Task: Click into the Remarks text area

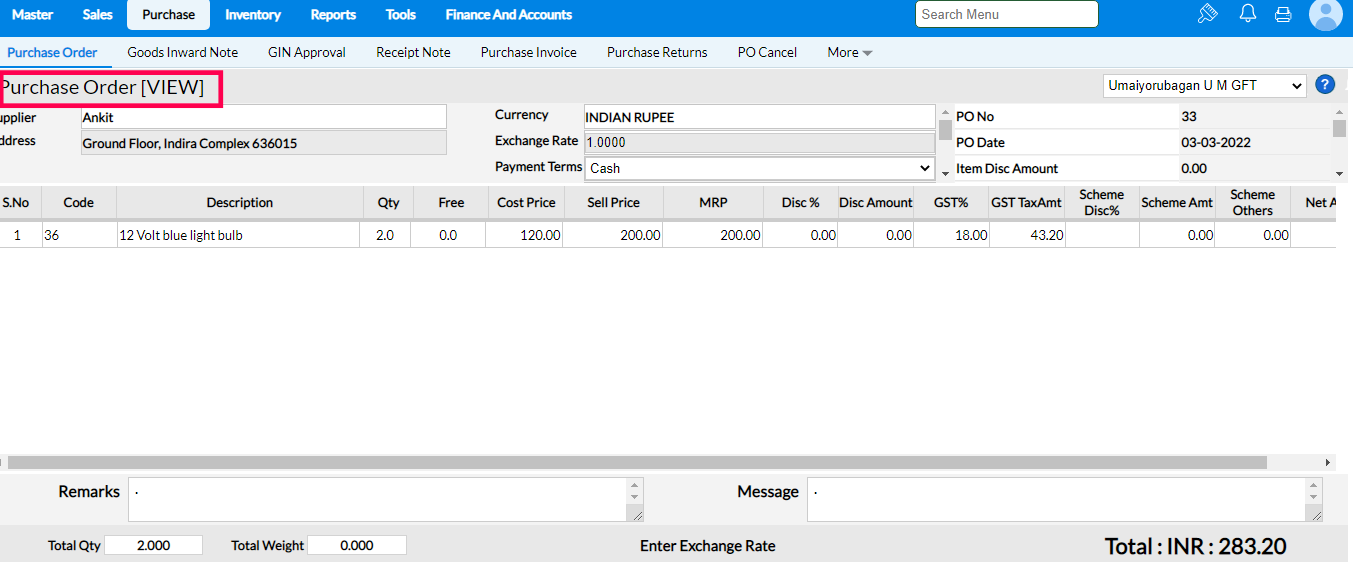Action: [x=378, y=499]
